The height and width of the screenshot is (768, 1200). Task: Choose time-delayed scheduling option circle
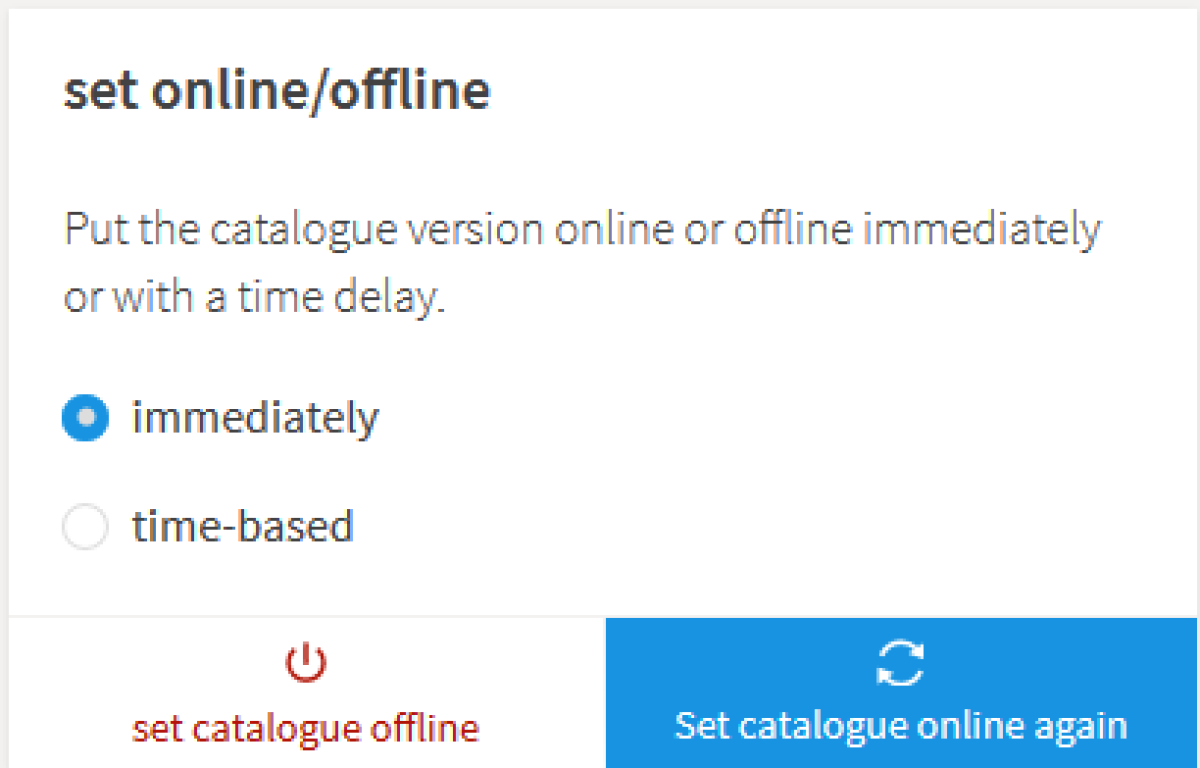click(85, 526)
